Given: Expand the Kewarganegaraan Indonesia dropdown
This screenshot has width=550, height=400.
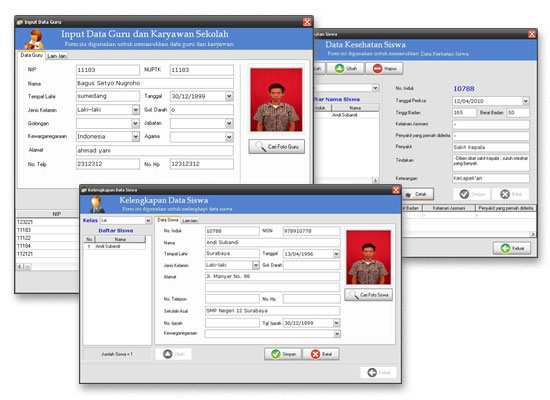Looking at the screenshot, I should pos(136,136).
